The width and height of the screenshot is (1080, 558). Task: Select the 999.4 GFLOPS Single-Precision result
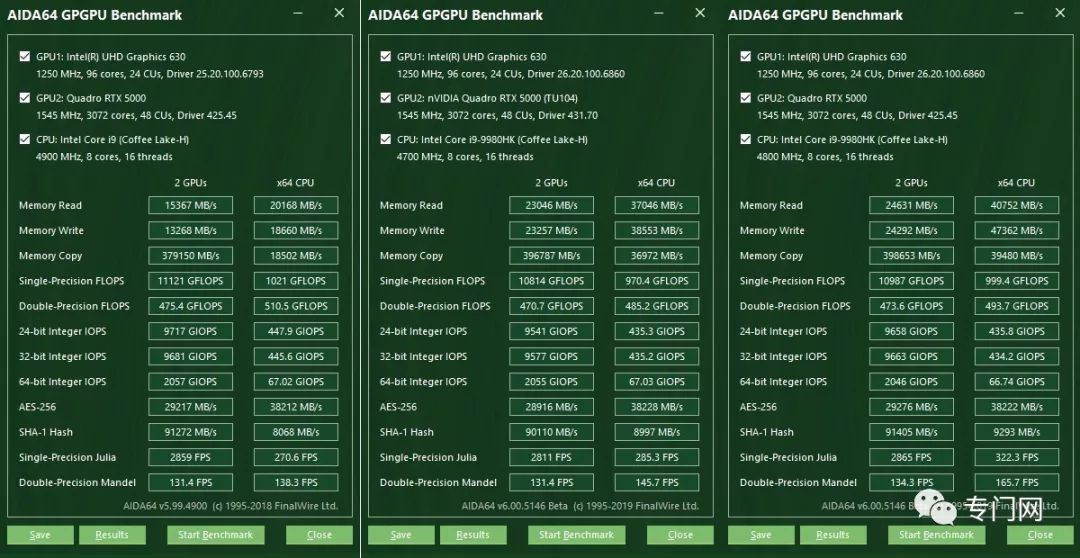(1017, 281)
